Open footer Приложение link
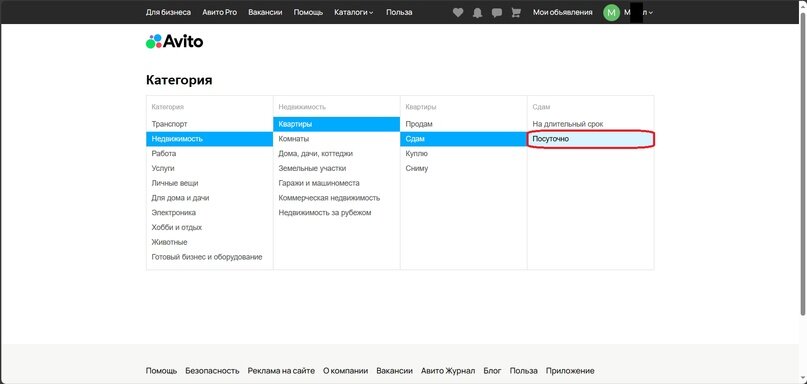Image resolution: width=807 pixels, height=384 pixels. 570,371
